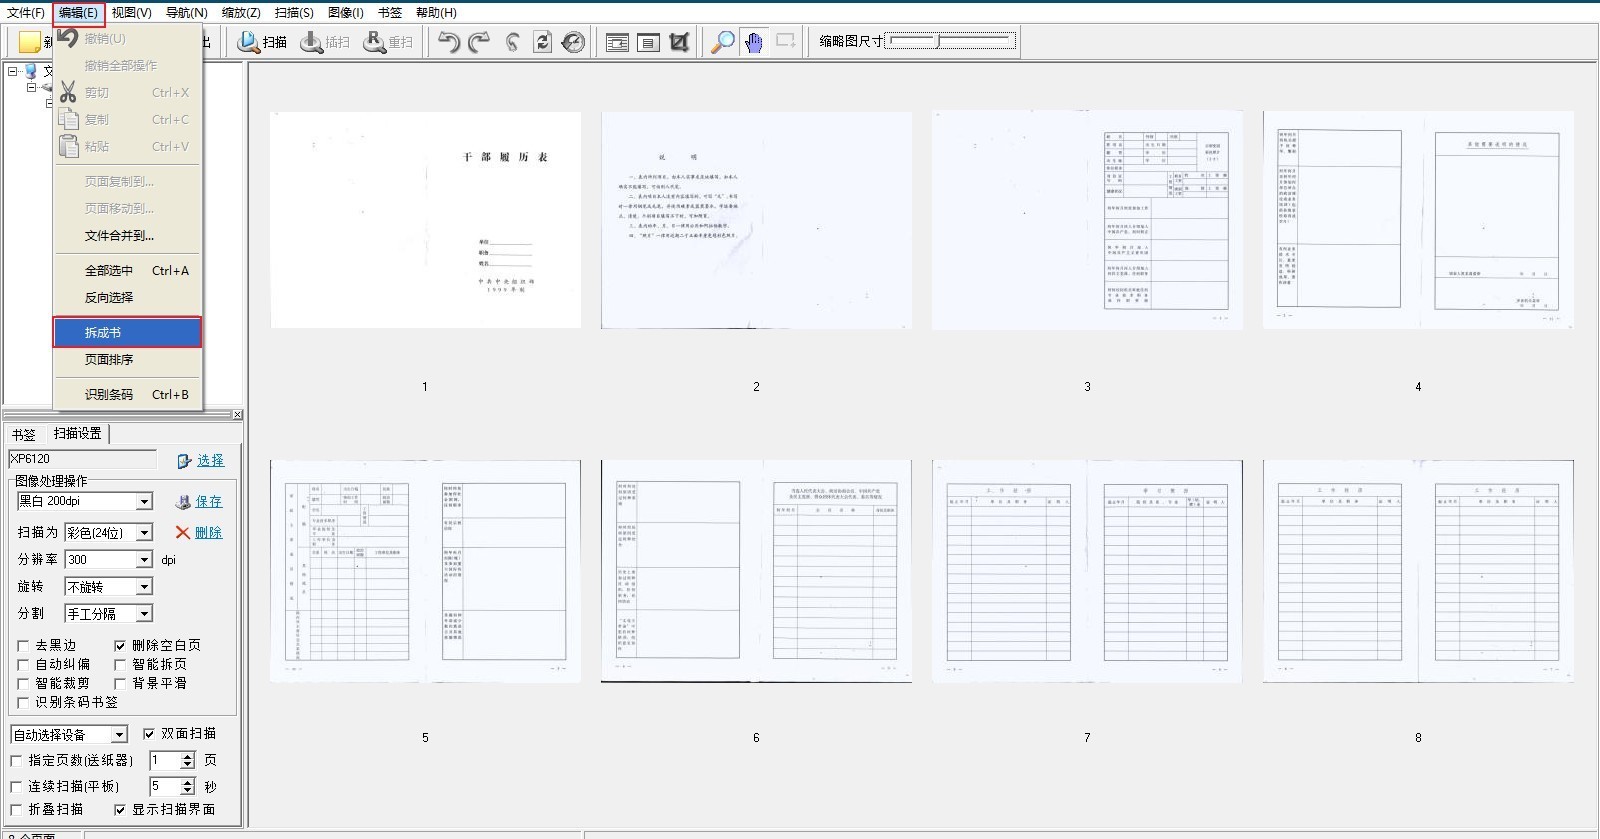Viewport: 1600px width, 839px height.
Task: Click the rotate right arrow icon
Action: coord(480,42)
